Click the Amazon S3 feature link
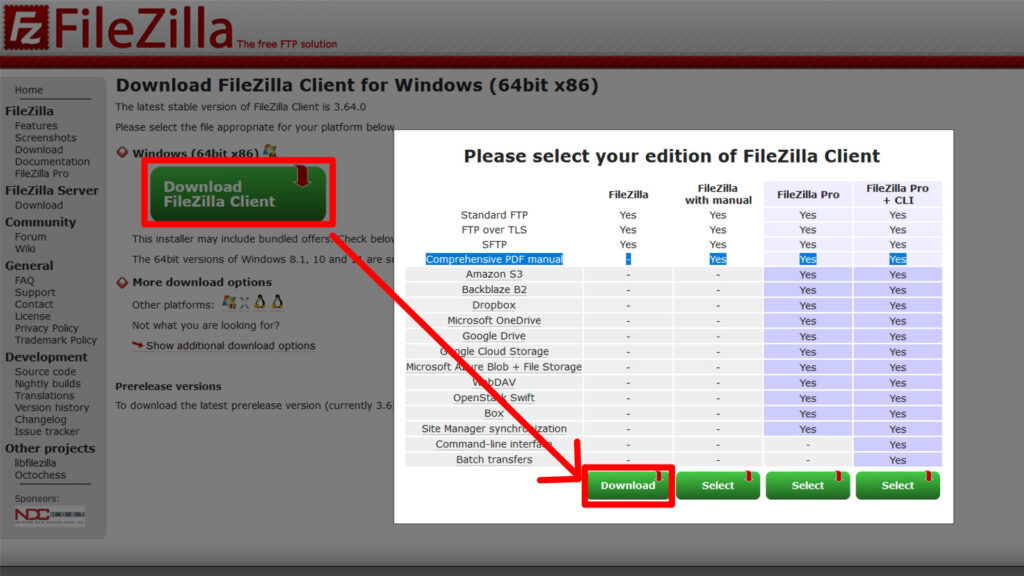This screenshot has height=576, width=1024. click(x=494, y=274)
